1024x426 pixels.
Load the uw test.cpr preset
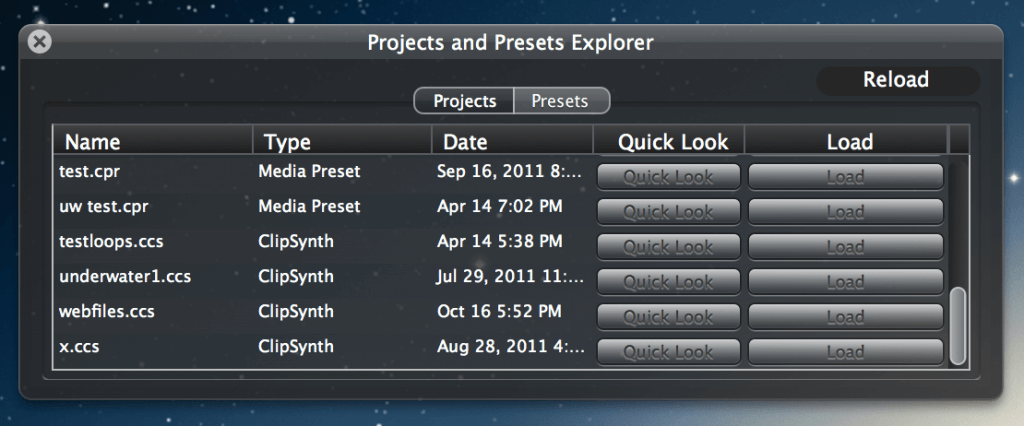coord(846,212)
